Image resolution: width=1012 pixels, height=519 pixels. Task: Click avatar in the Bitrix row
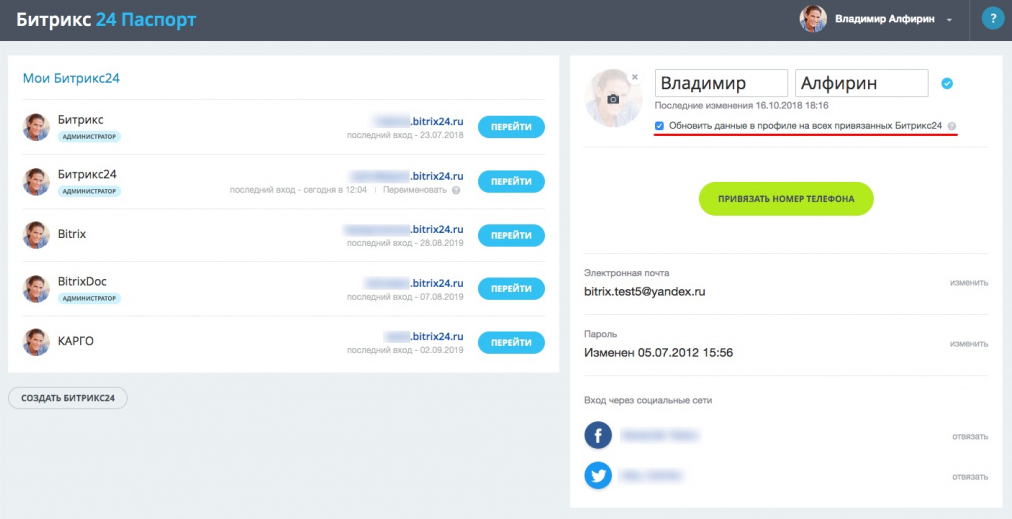36,235
